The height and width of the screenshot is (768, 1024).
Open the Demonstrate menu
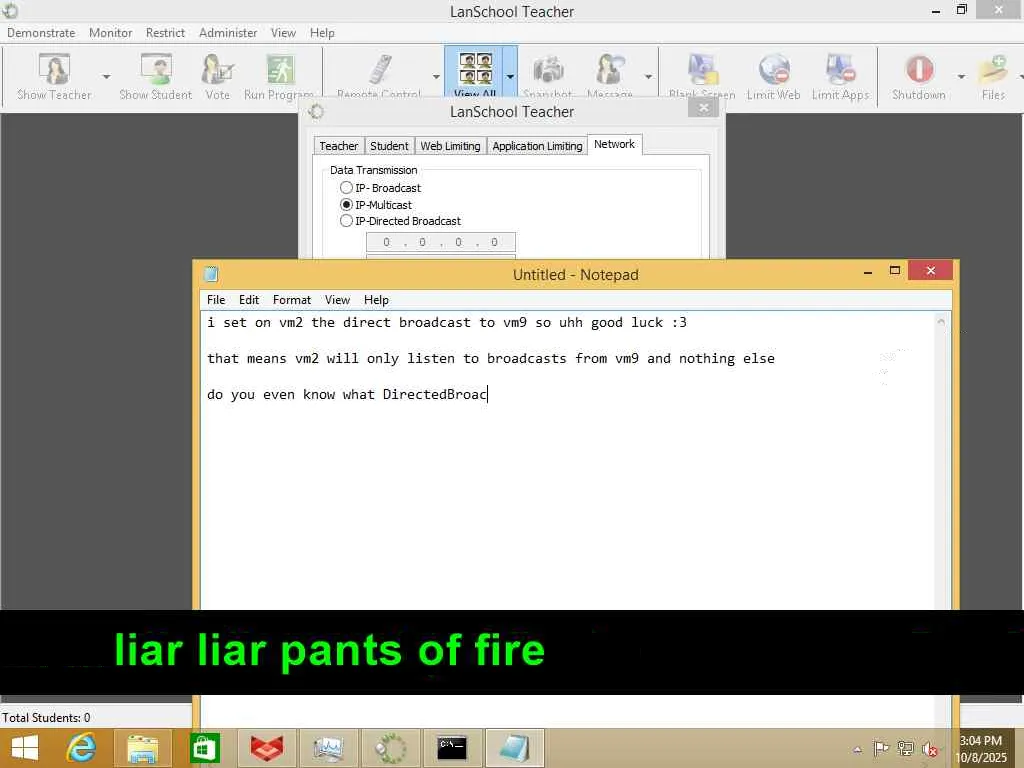(x=41, y=33)
